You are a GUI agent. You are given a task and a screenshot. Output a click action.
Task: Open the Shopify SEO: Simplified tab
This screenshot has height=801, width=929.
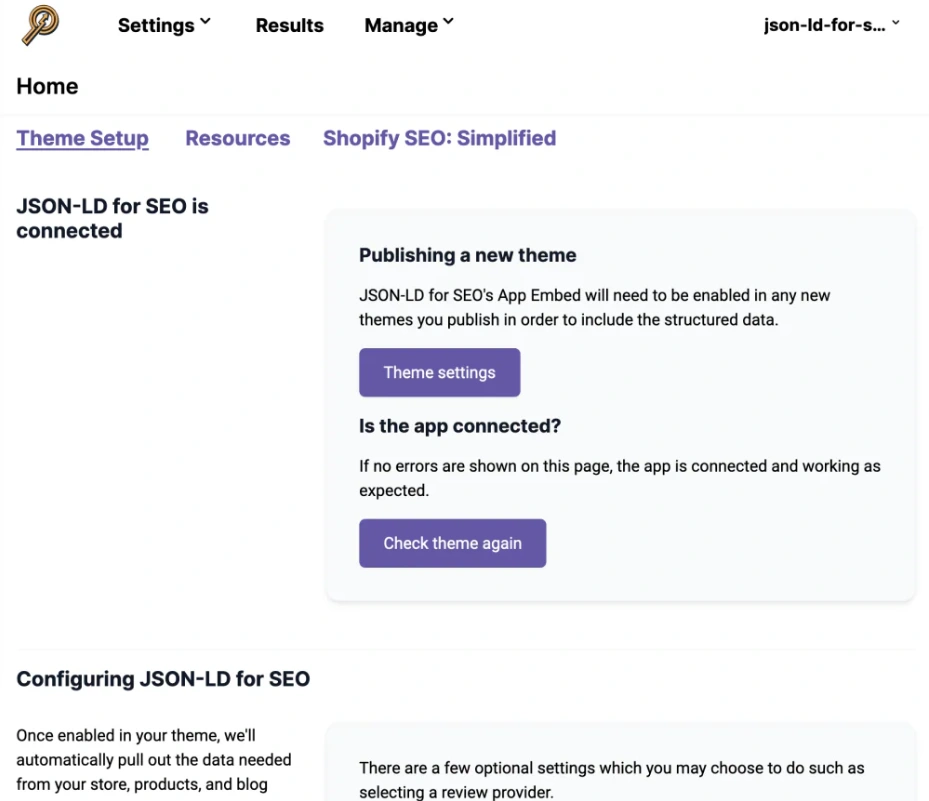(x=440, y=138)
